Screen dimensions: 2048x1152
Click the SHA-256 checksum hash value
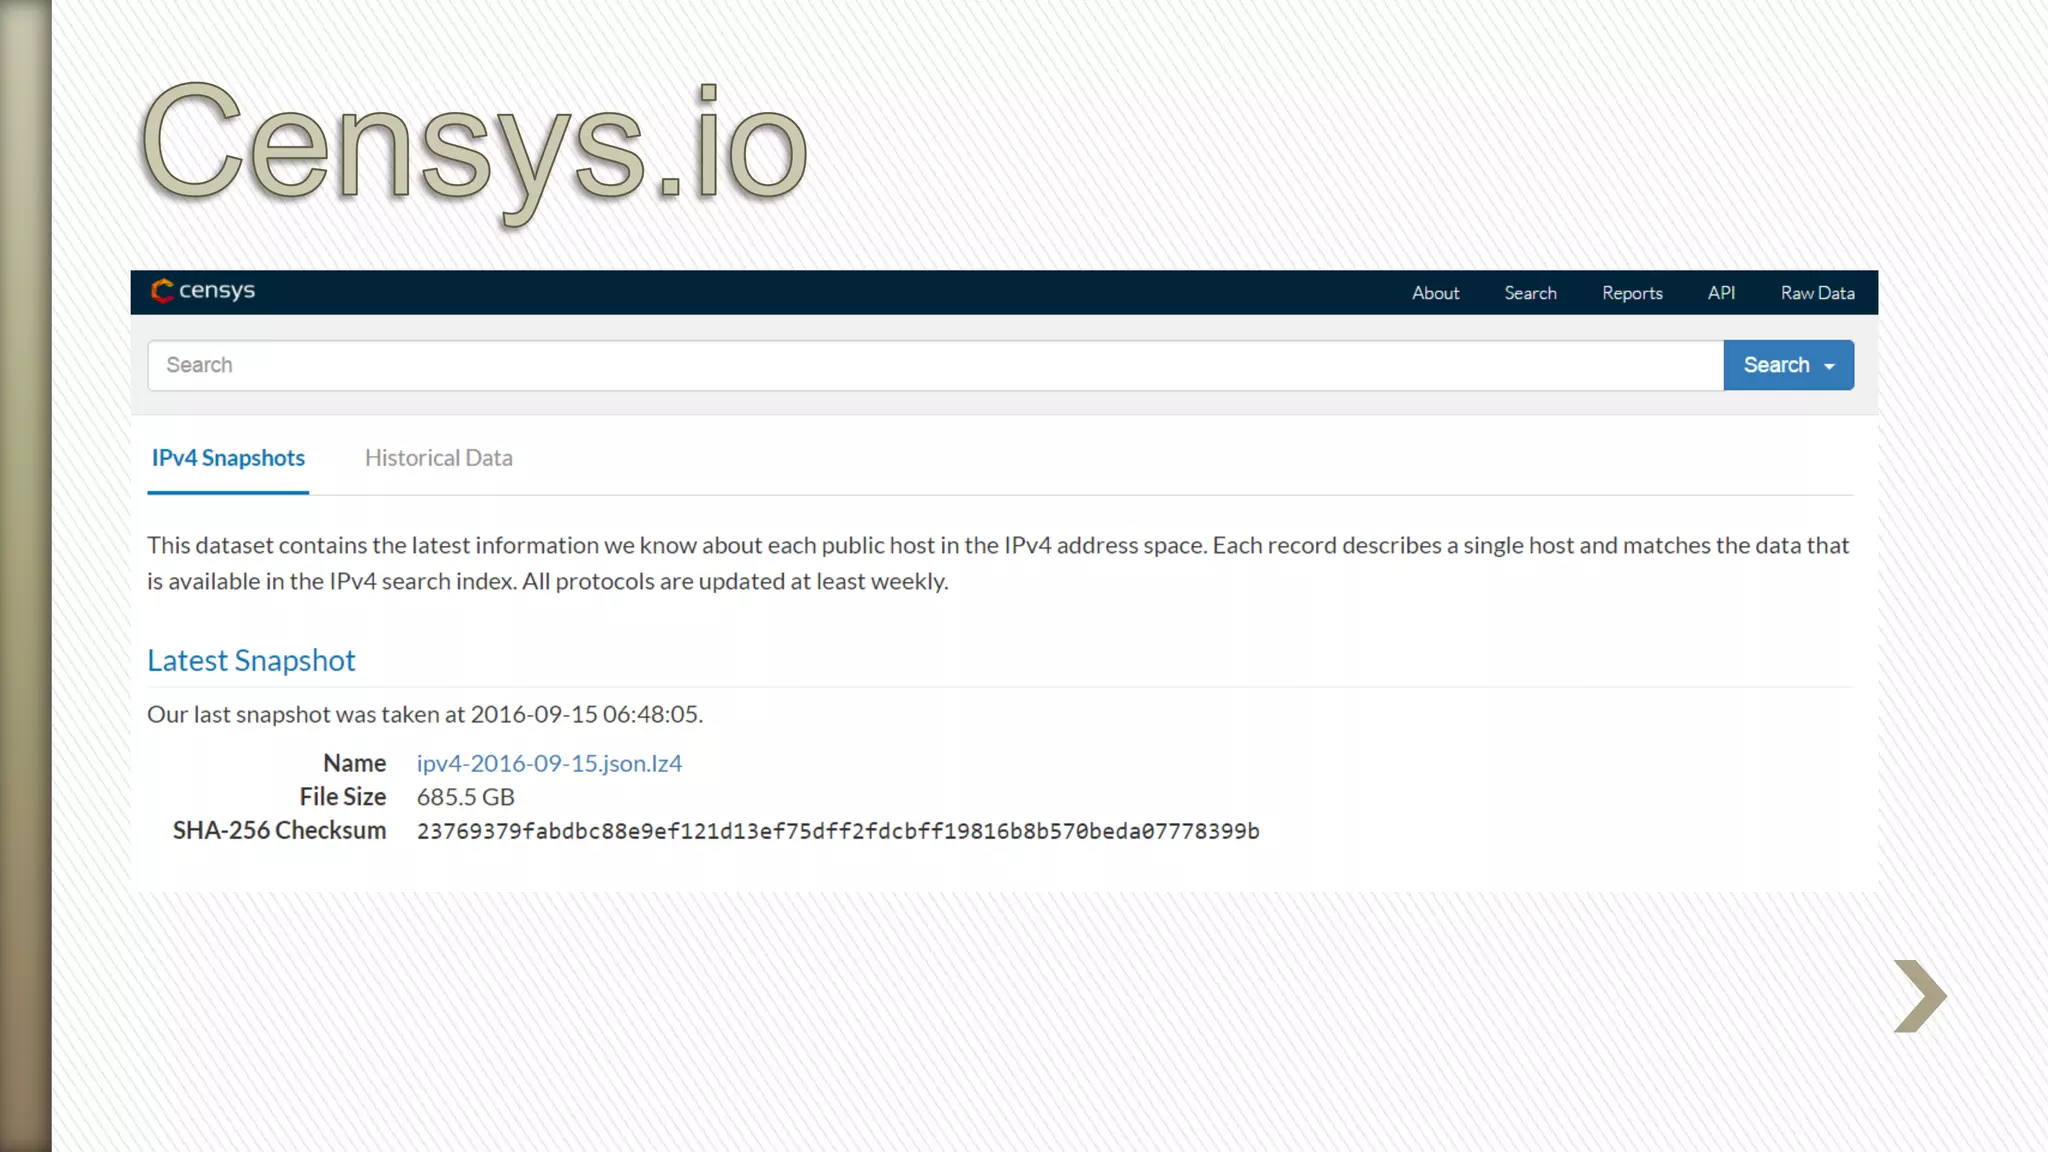(x=838, y=831)
